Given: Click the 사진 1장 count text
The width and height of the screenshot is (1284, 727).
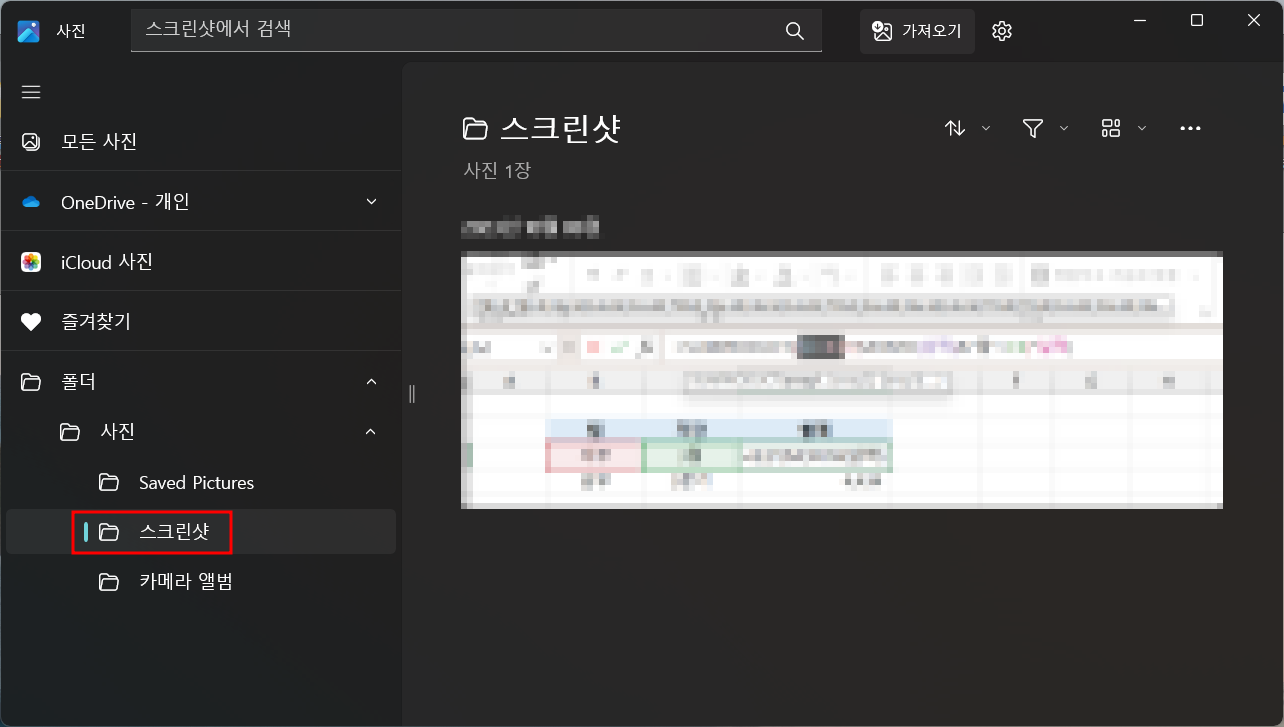Looking at the screenshot, I should (497, 171).
